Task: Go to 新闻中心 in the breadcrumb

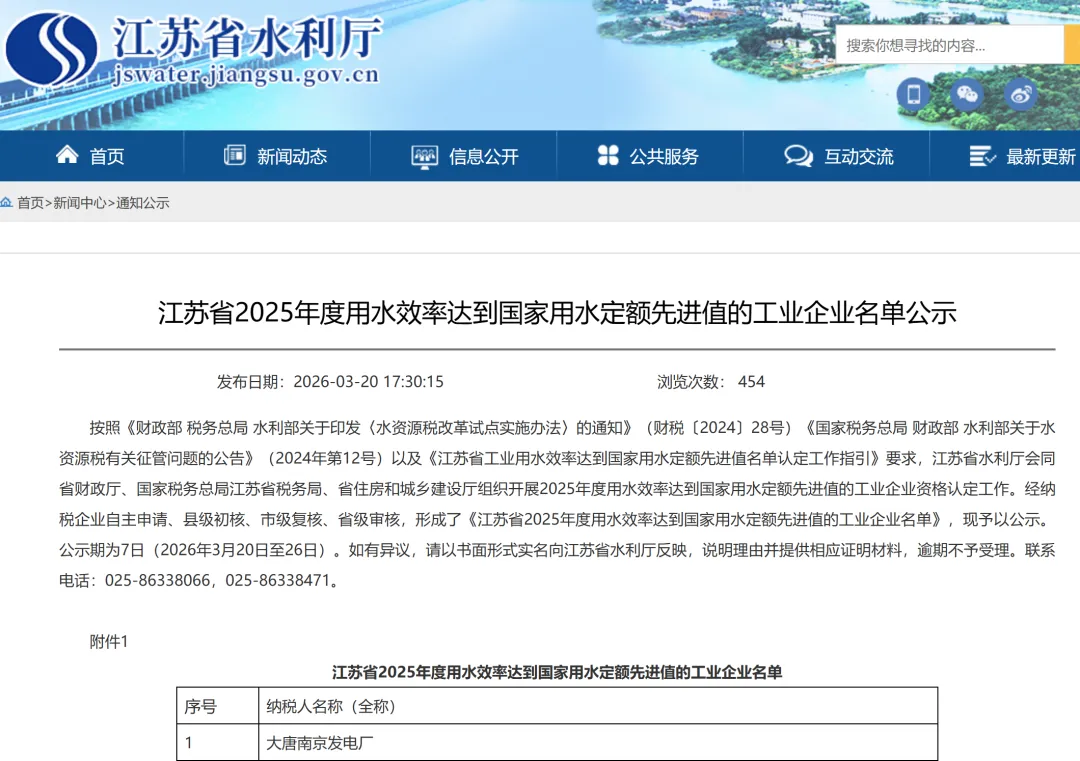Action: click(80, 202)
